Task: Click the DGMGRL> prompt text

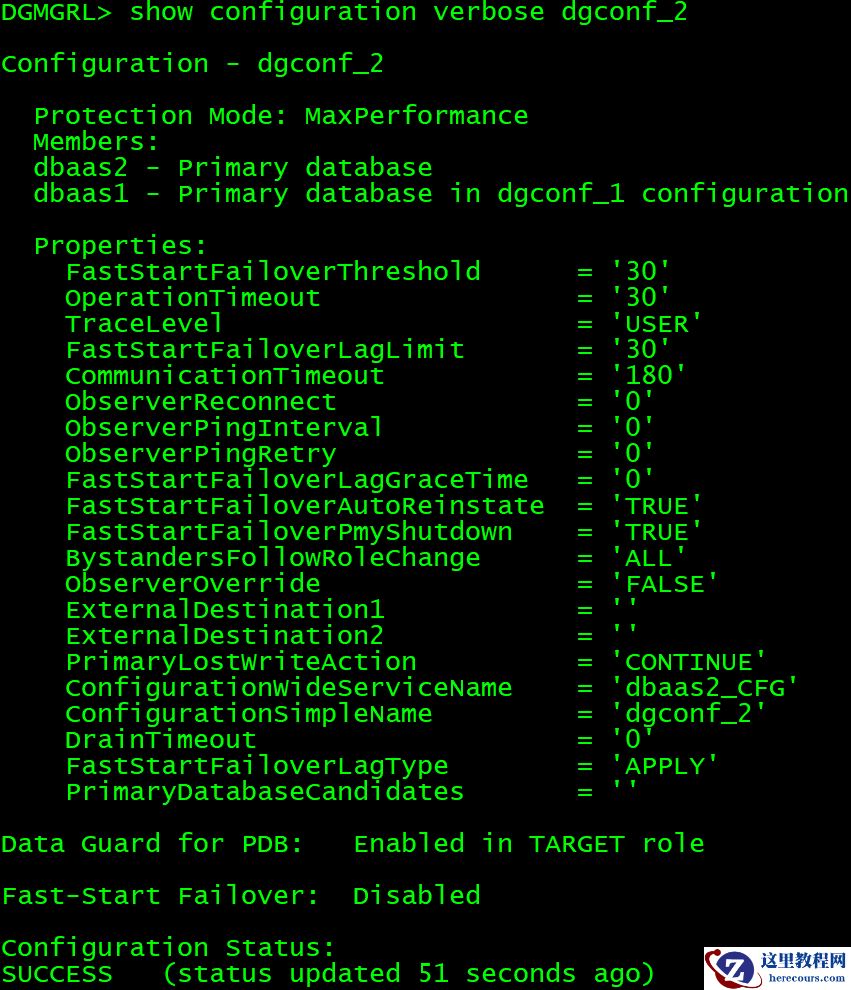Action: pos(56,13)
